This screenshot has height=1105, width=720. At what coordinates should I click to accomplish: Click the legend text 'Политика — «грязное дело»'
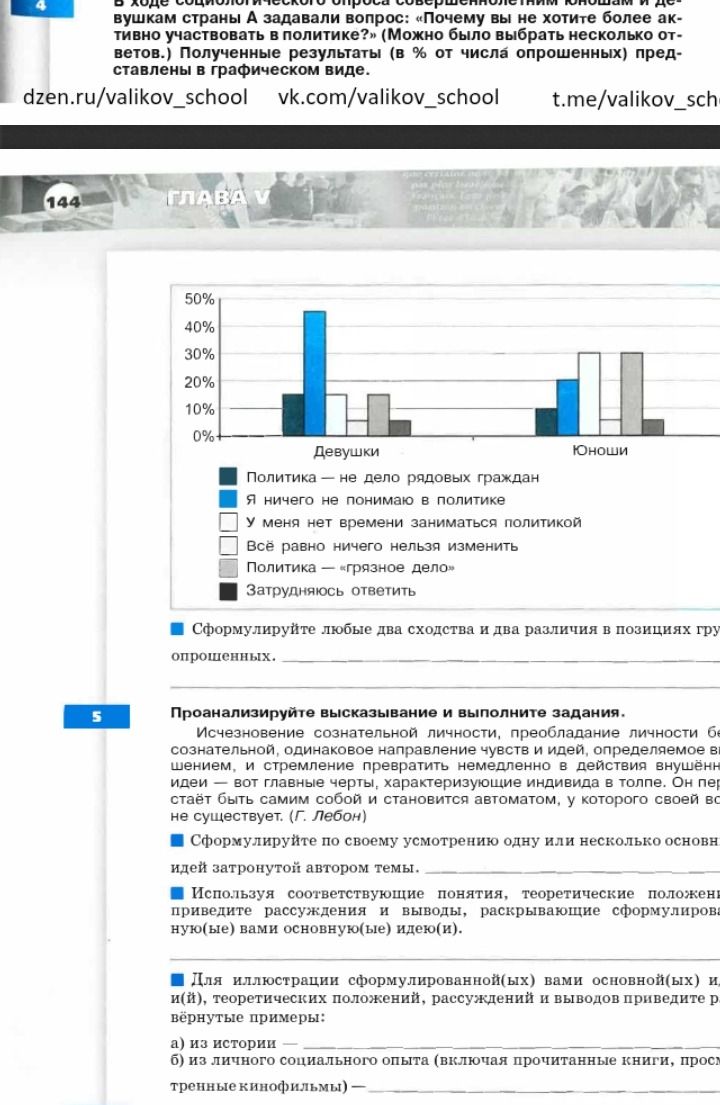[350, 567]
